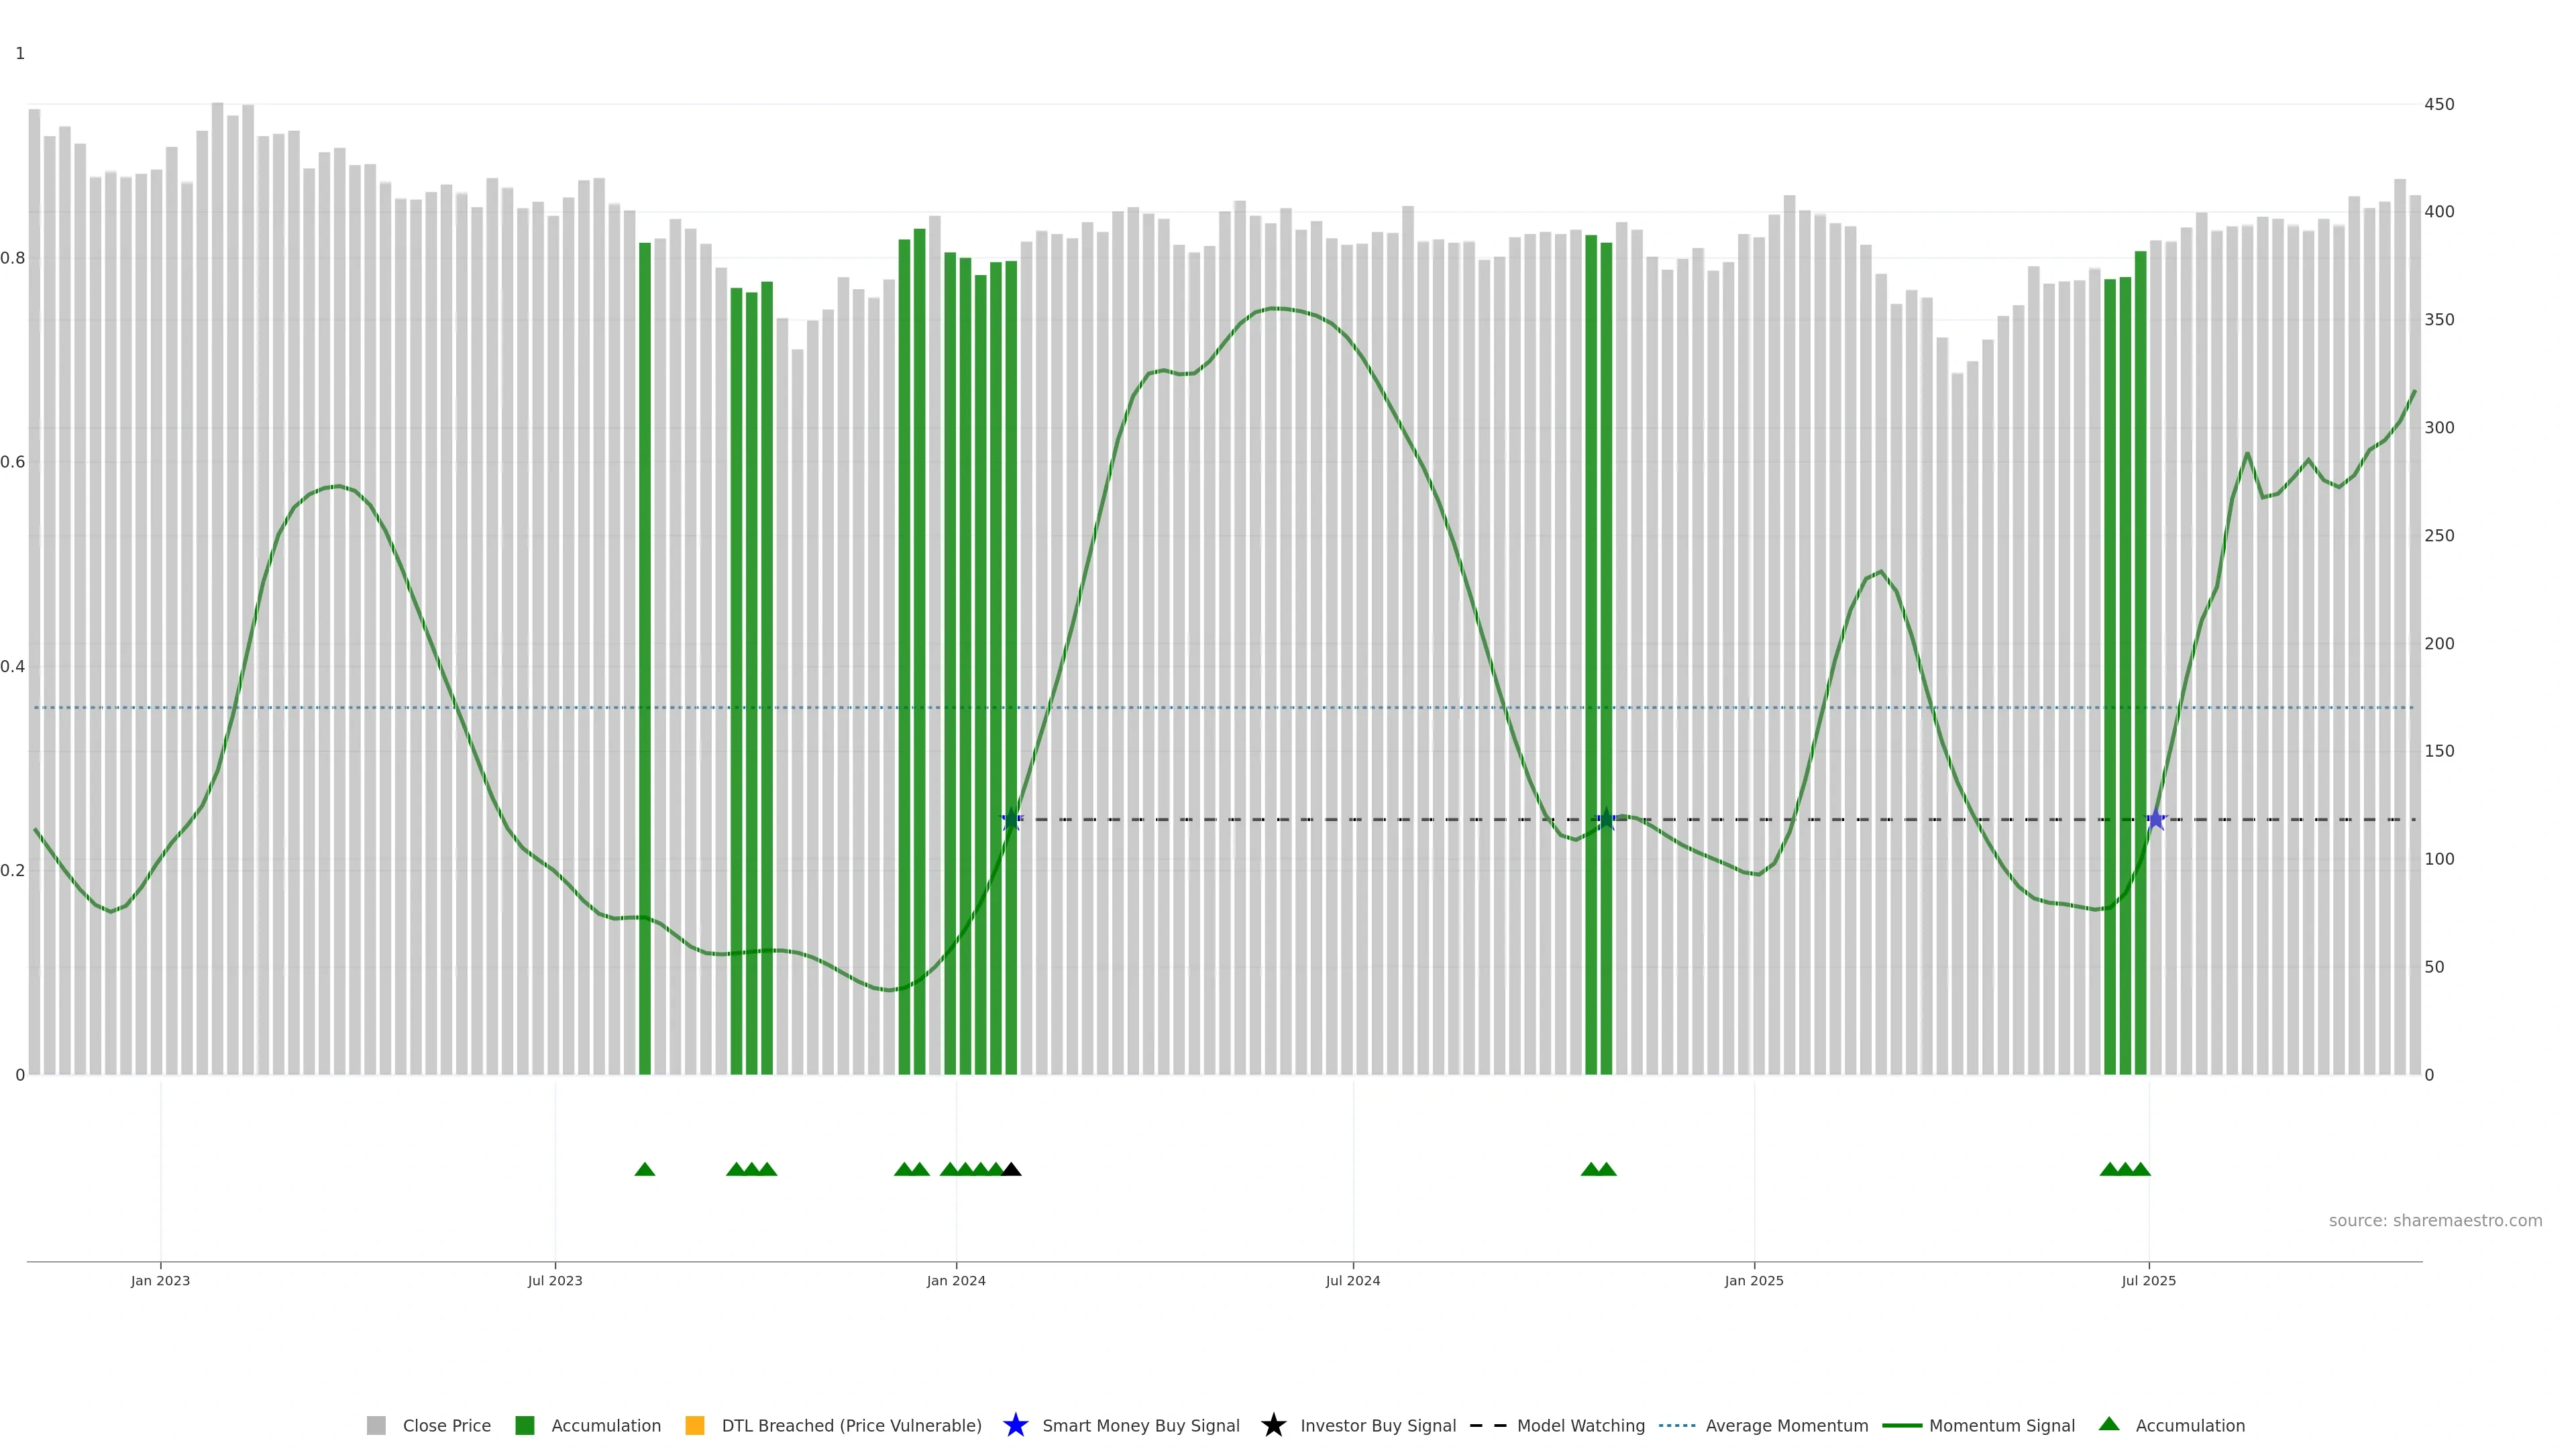
Task: Toggle the DTL Breached (Price Vulnerable) label
Action: (x=851, y=1426)
